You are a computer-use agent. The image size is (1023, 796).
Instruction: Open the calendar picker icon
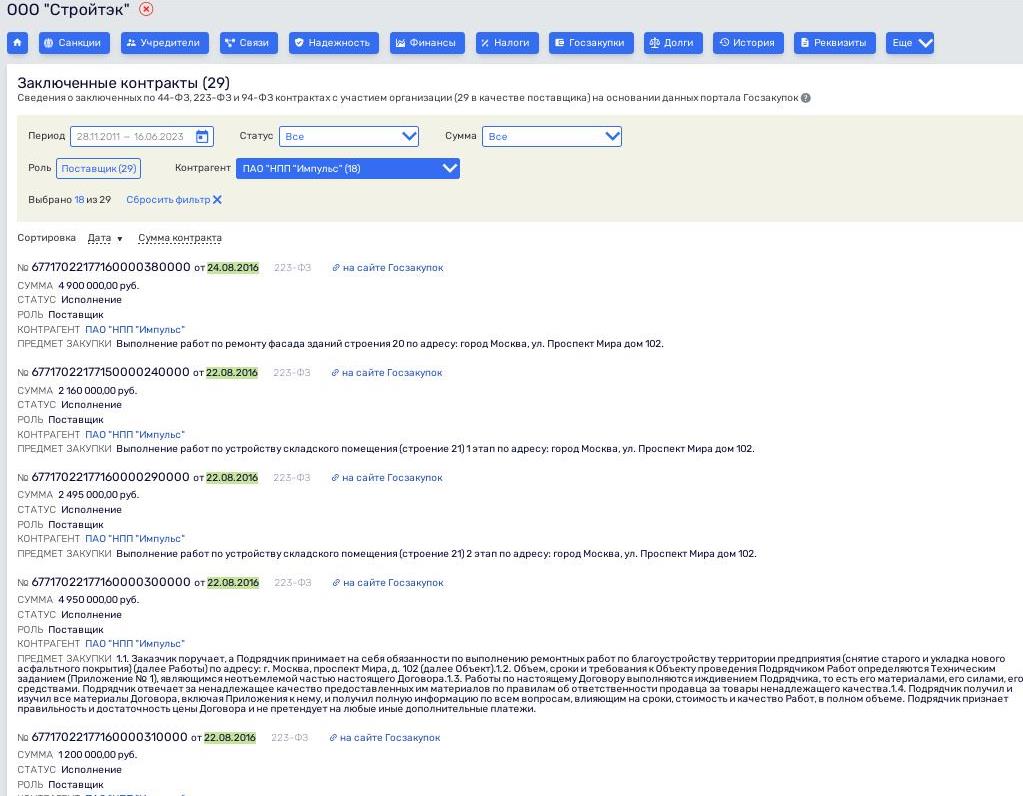click(202, 136)
